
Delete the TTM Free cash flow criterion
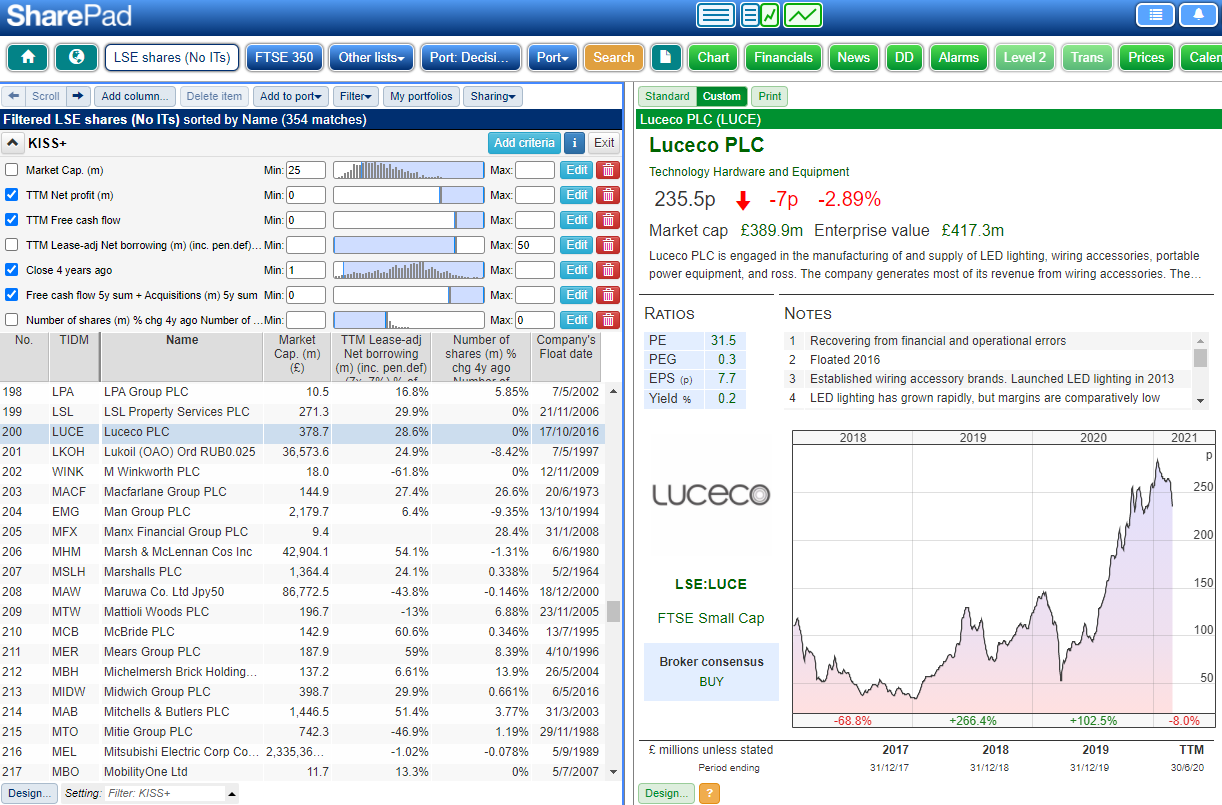pos(607,220)
